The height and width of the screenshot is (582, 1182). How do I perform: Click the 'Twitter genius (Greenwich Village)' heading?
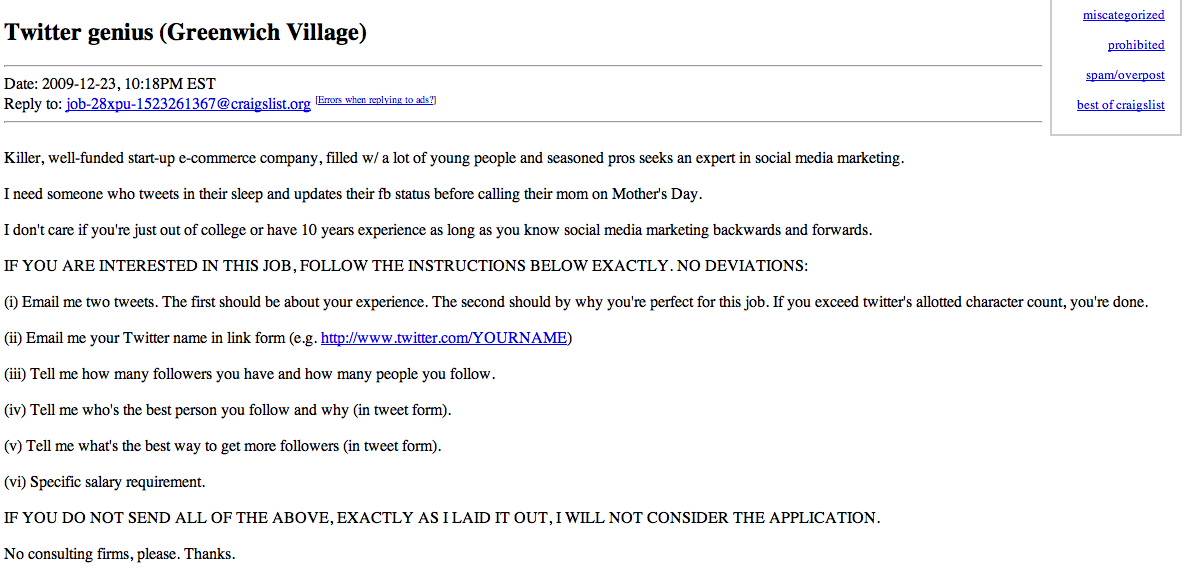tap(186, 32)
